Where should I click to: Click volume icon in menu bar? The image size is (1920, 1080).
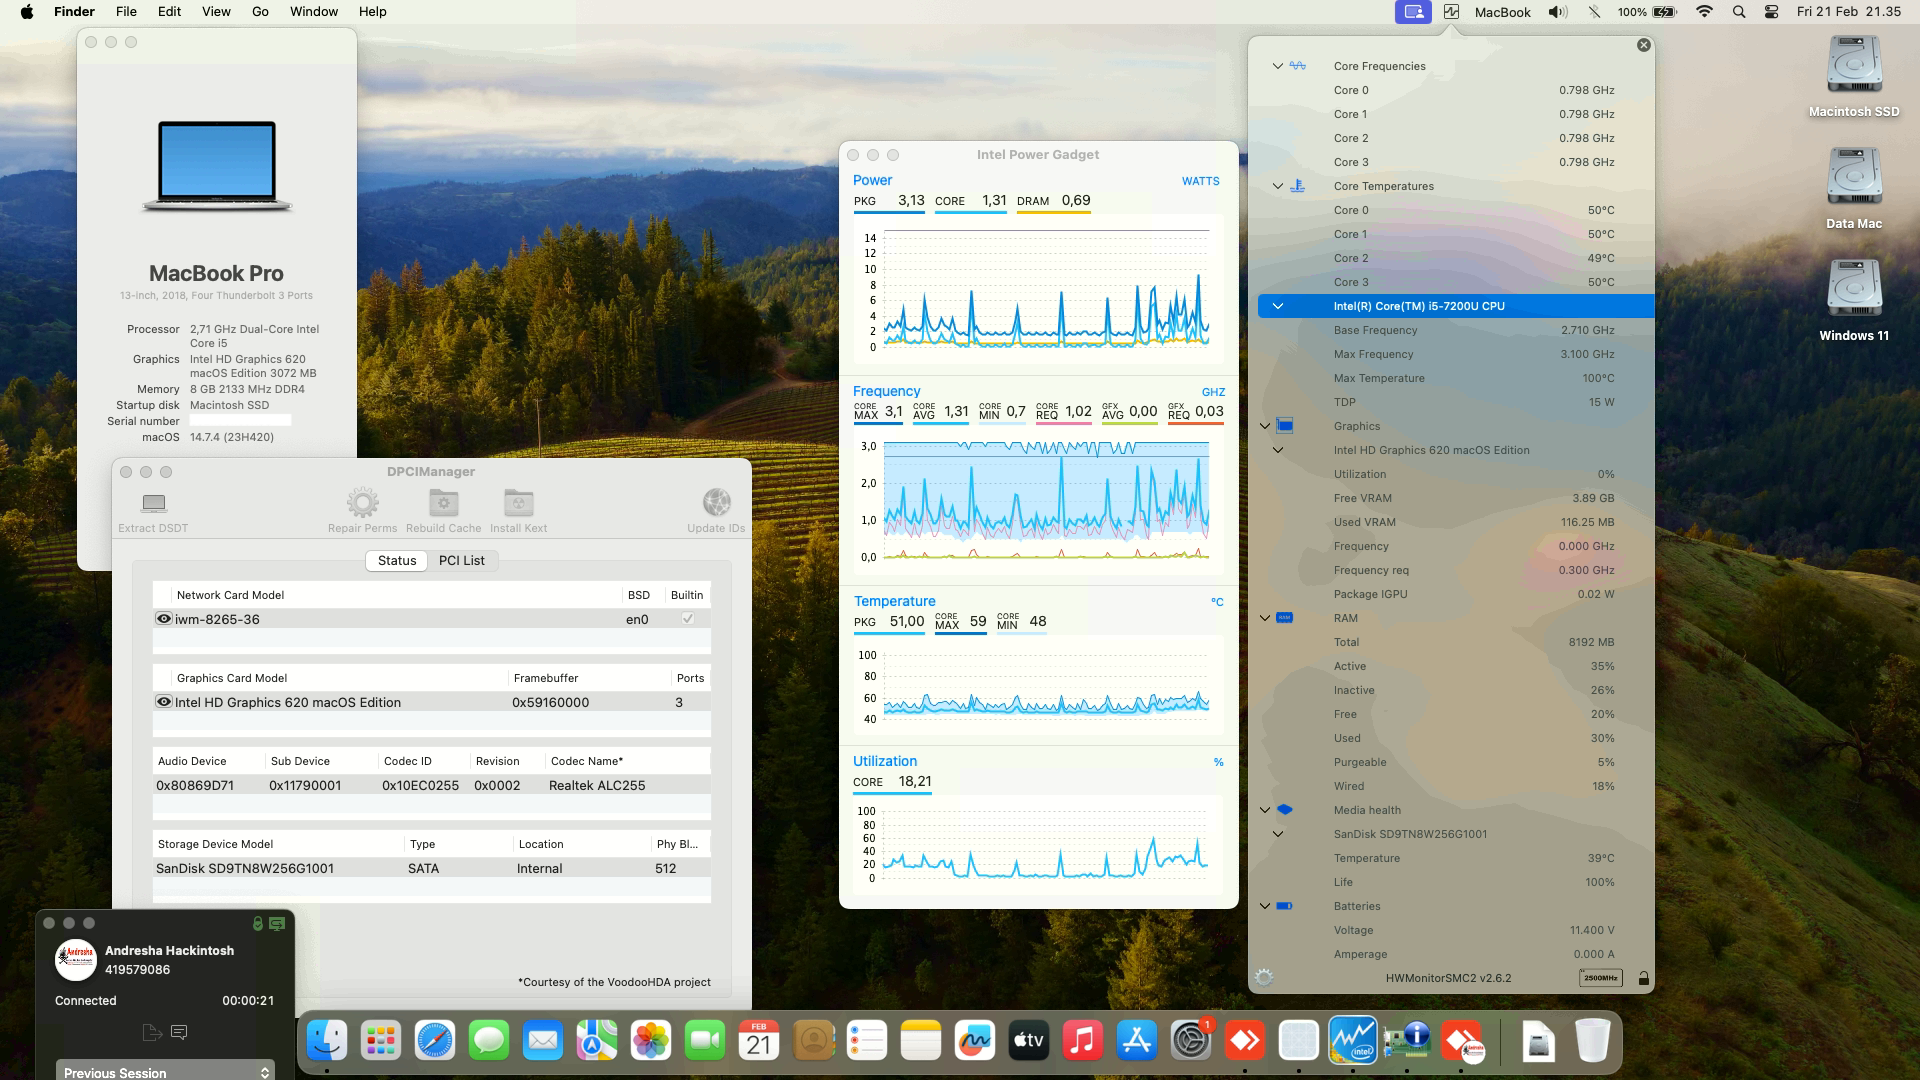coord(1558,12)
